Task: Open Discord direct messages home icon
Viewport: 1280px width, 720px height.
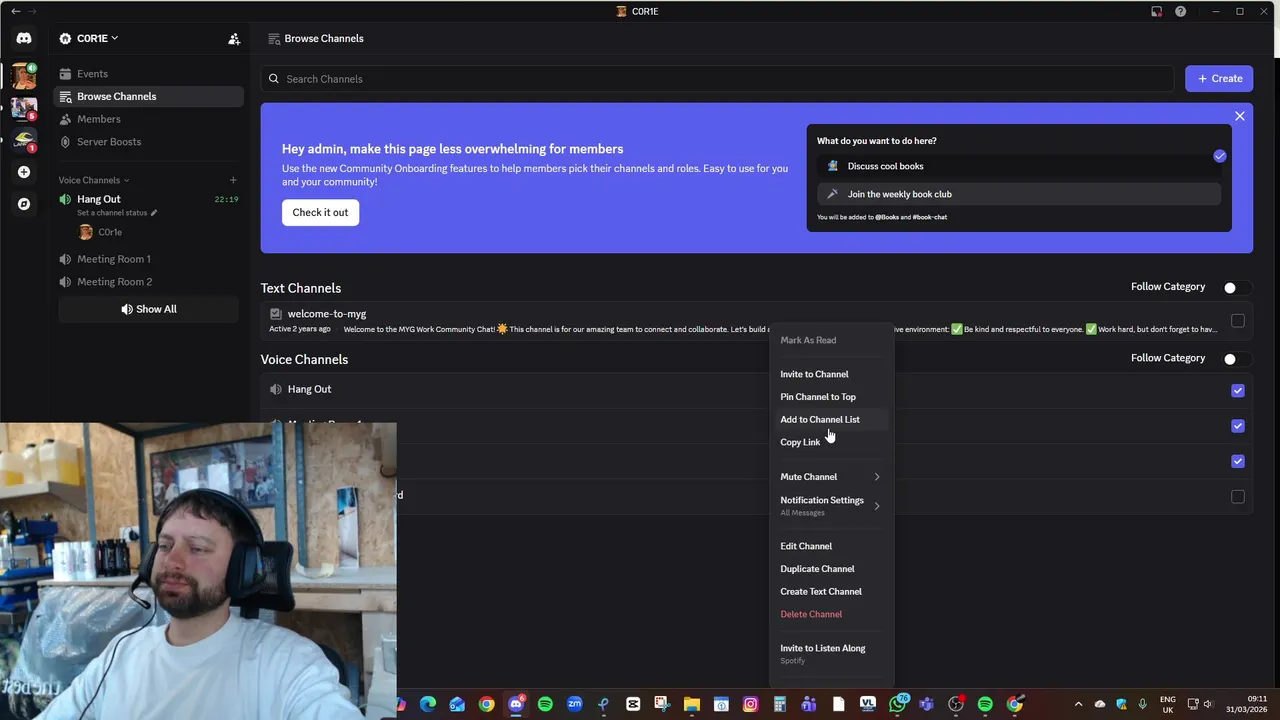Action: pyautogui.click(x=24, y=38)
